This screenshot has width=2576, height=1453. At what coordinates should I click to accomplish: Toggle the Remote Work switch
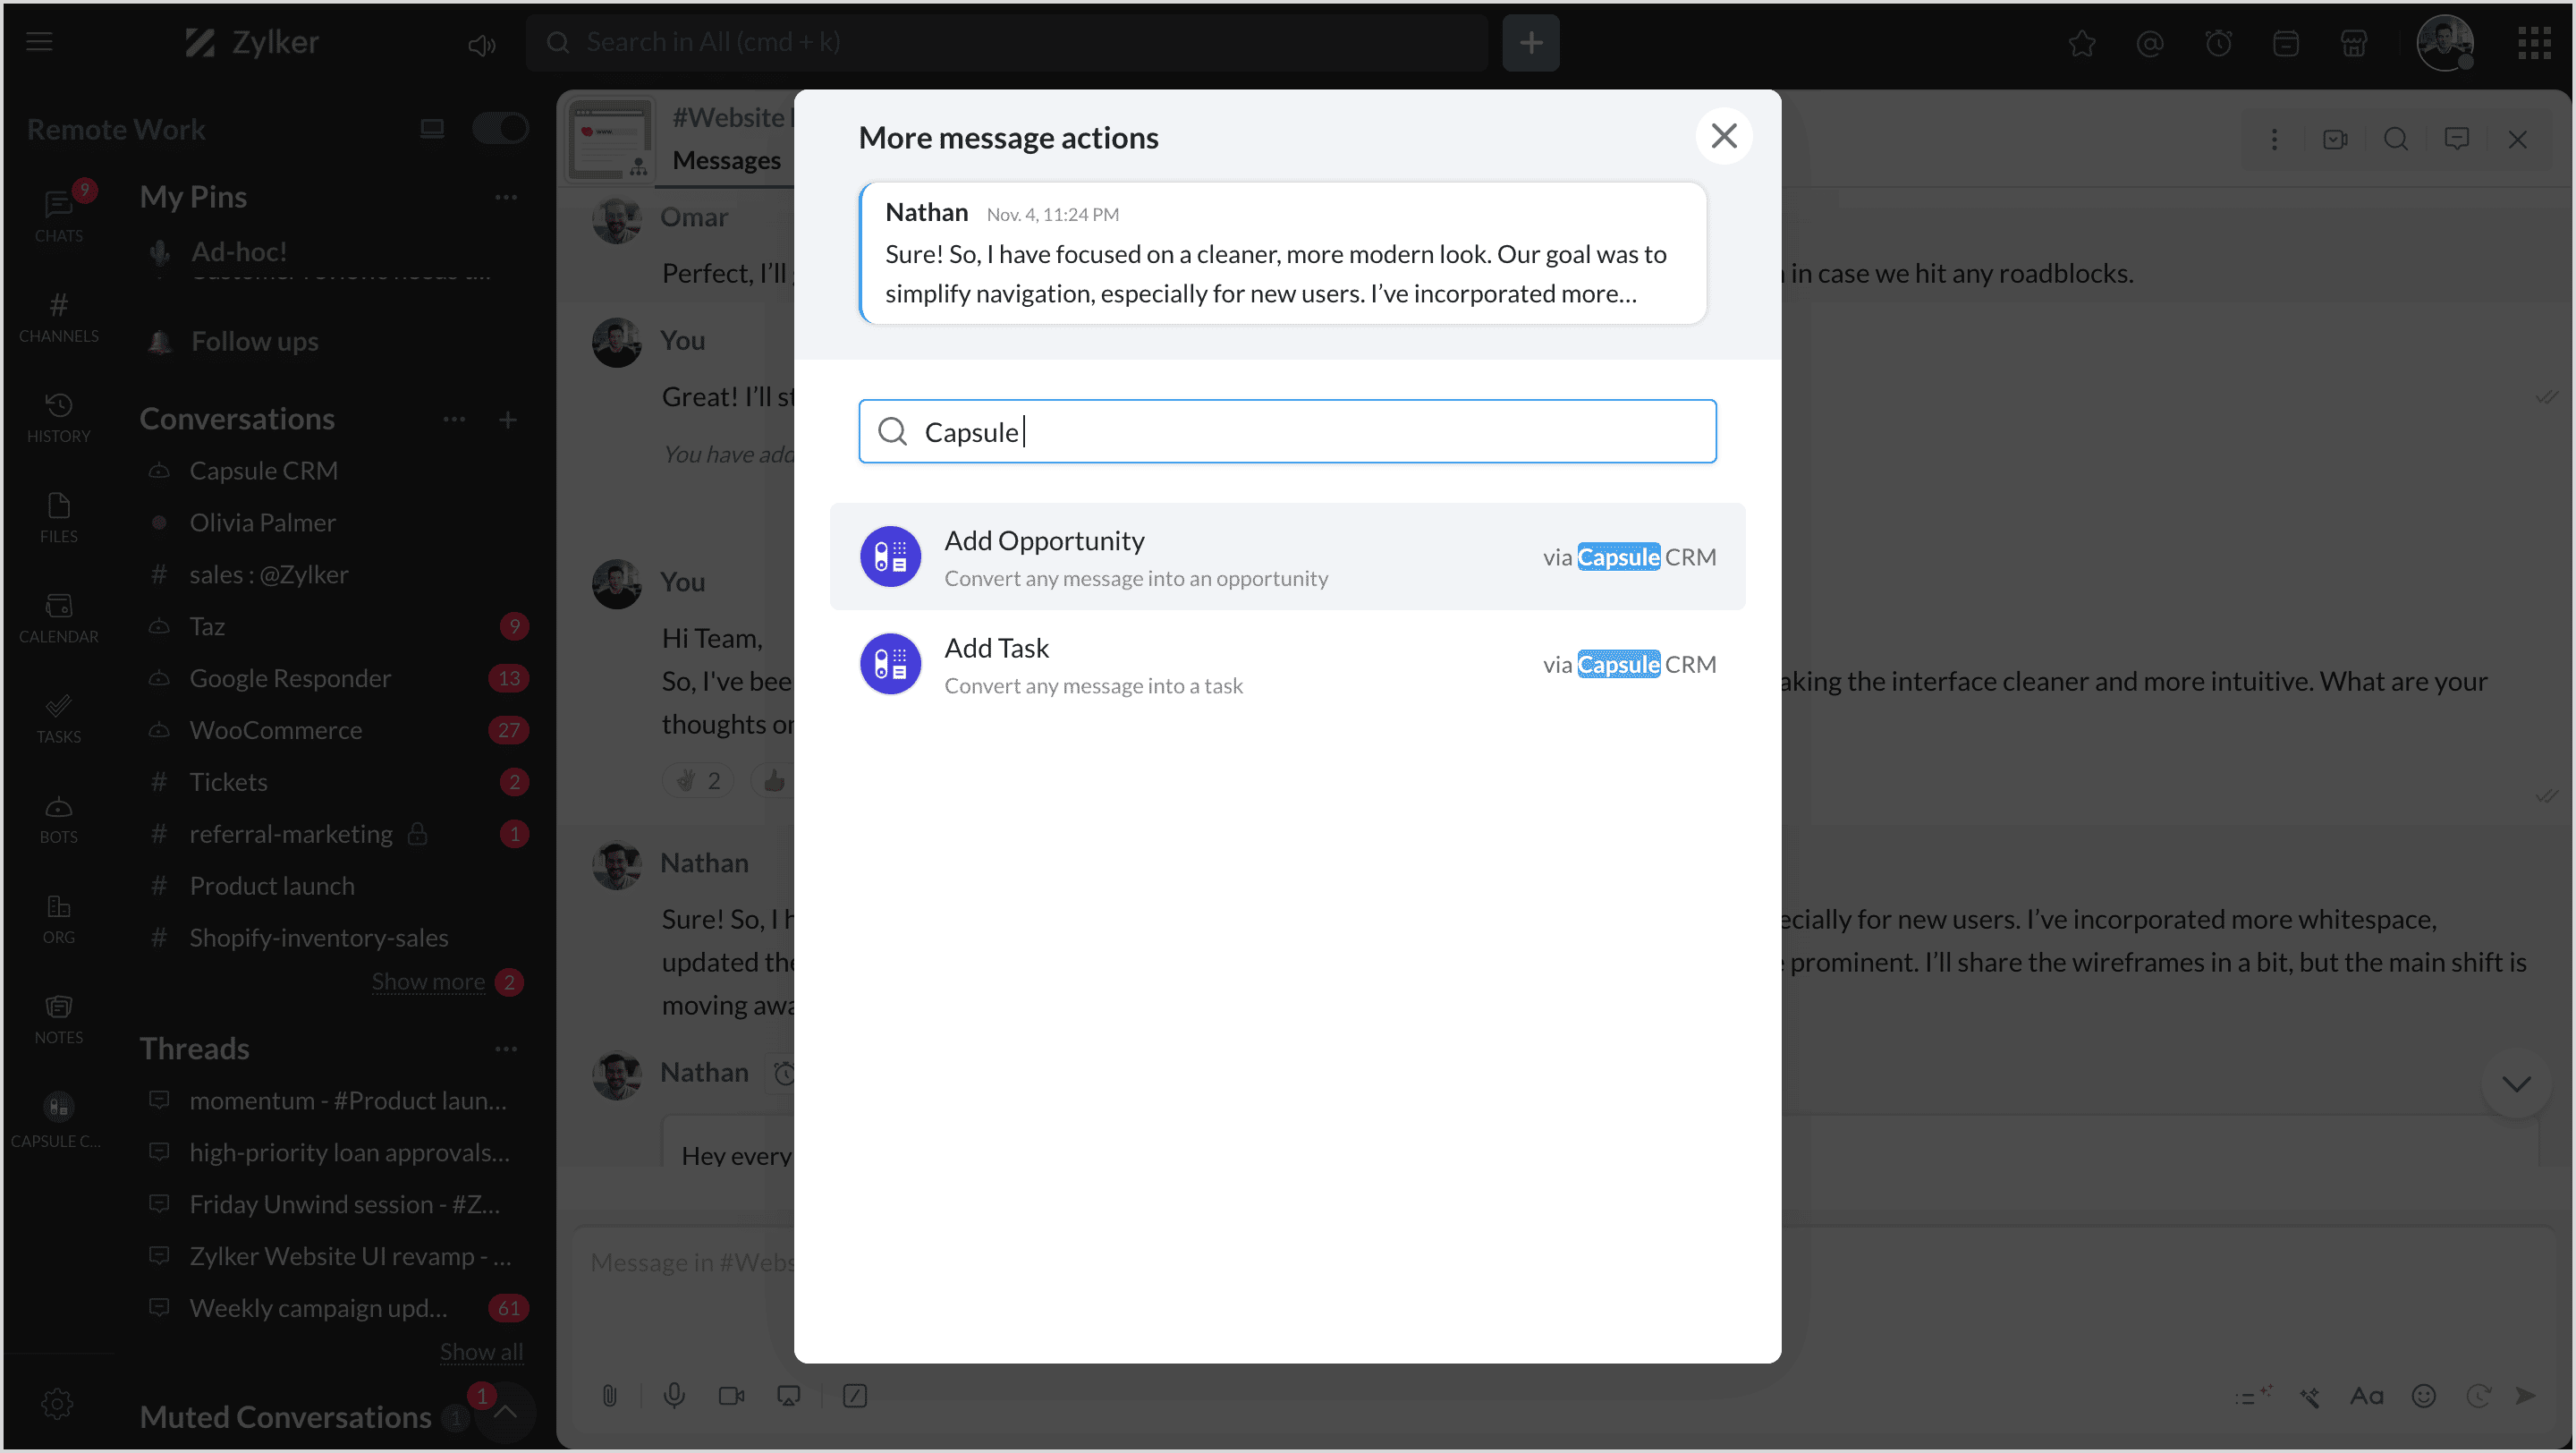(x=500, y=129)
